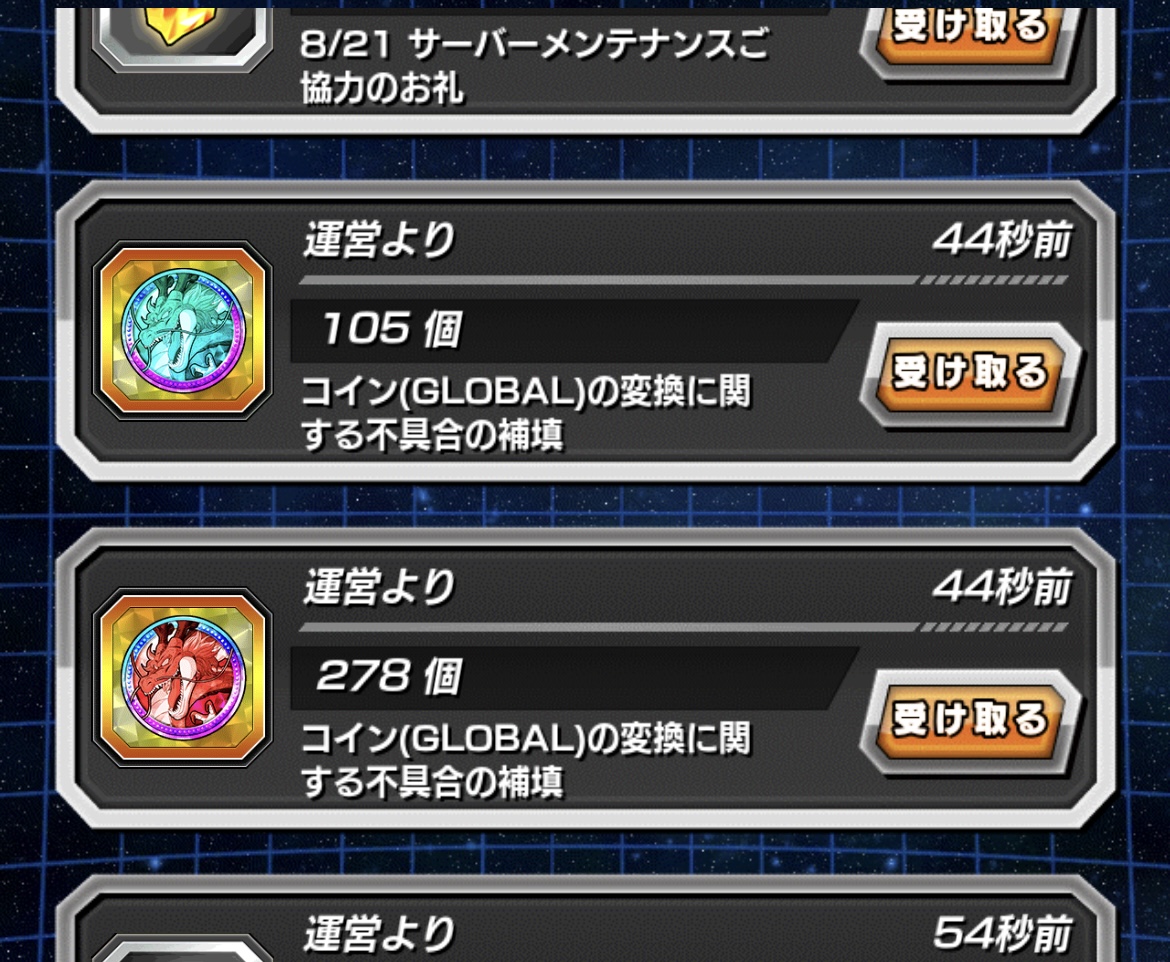Open the 8/21 サーバーメンテナンス message text

pos(534,66)
